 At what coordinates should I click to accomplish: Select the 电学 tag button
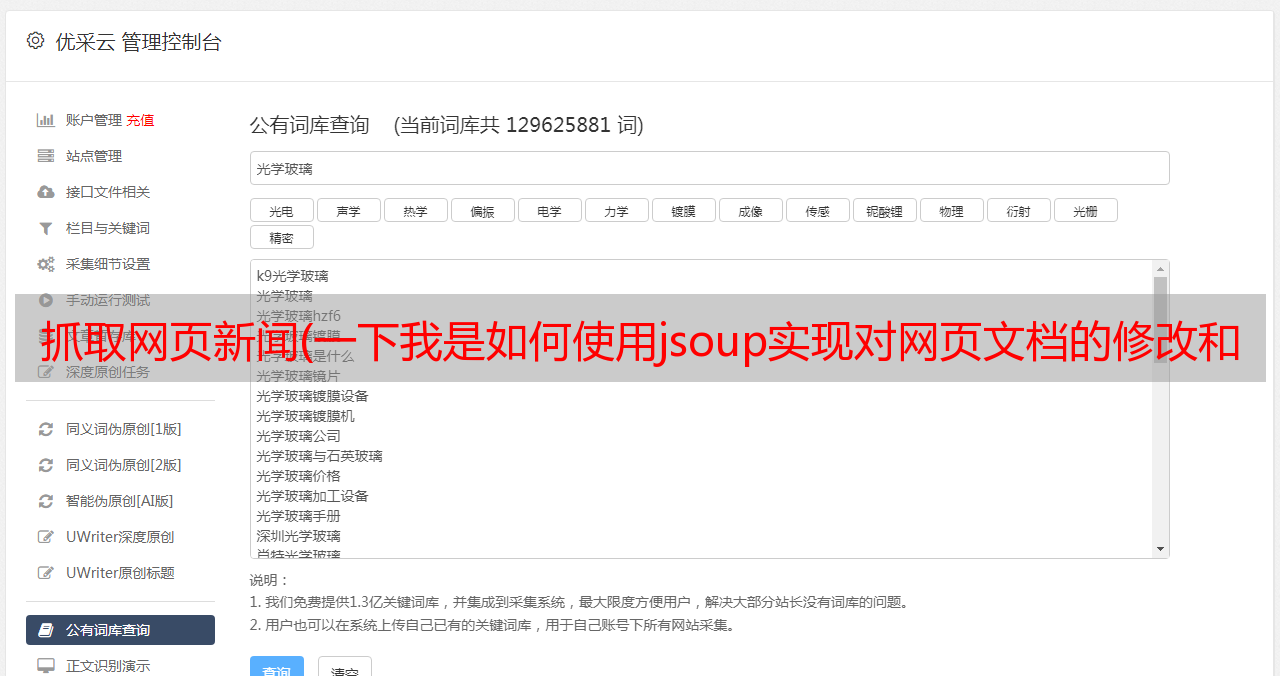pos(549,211)
